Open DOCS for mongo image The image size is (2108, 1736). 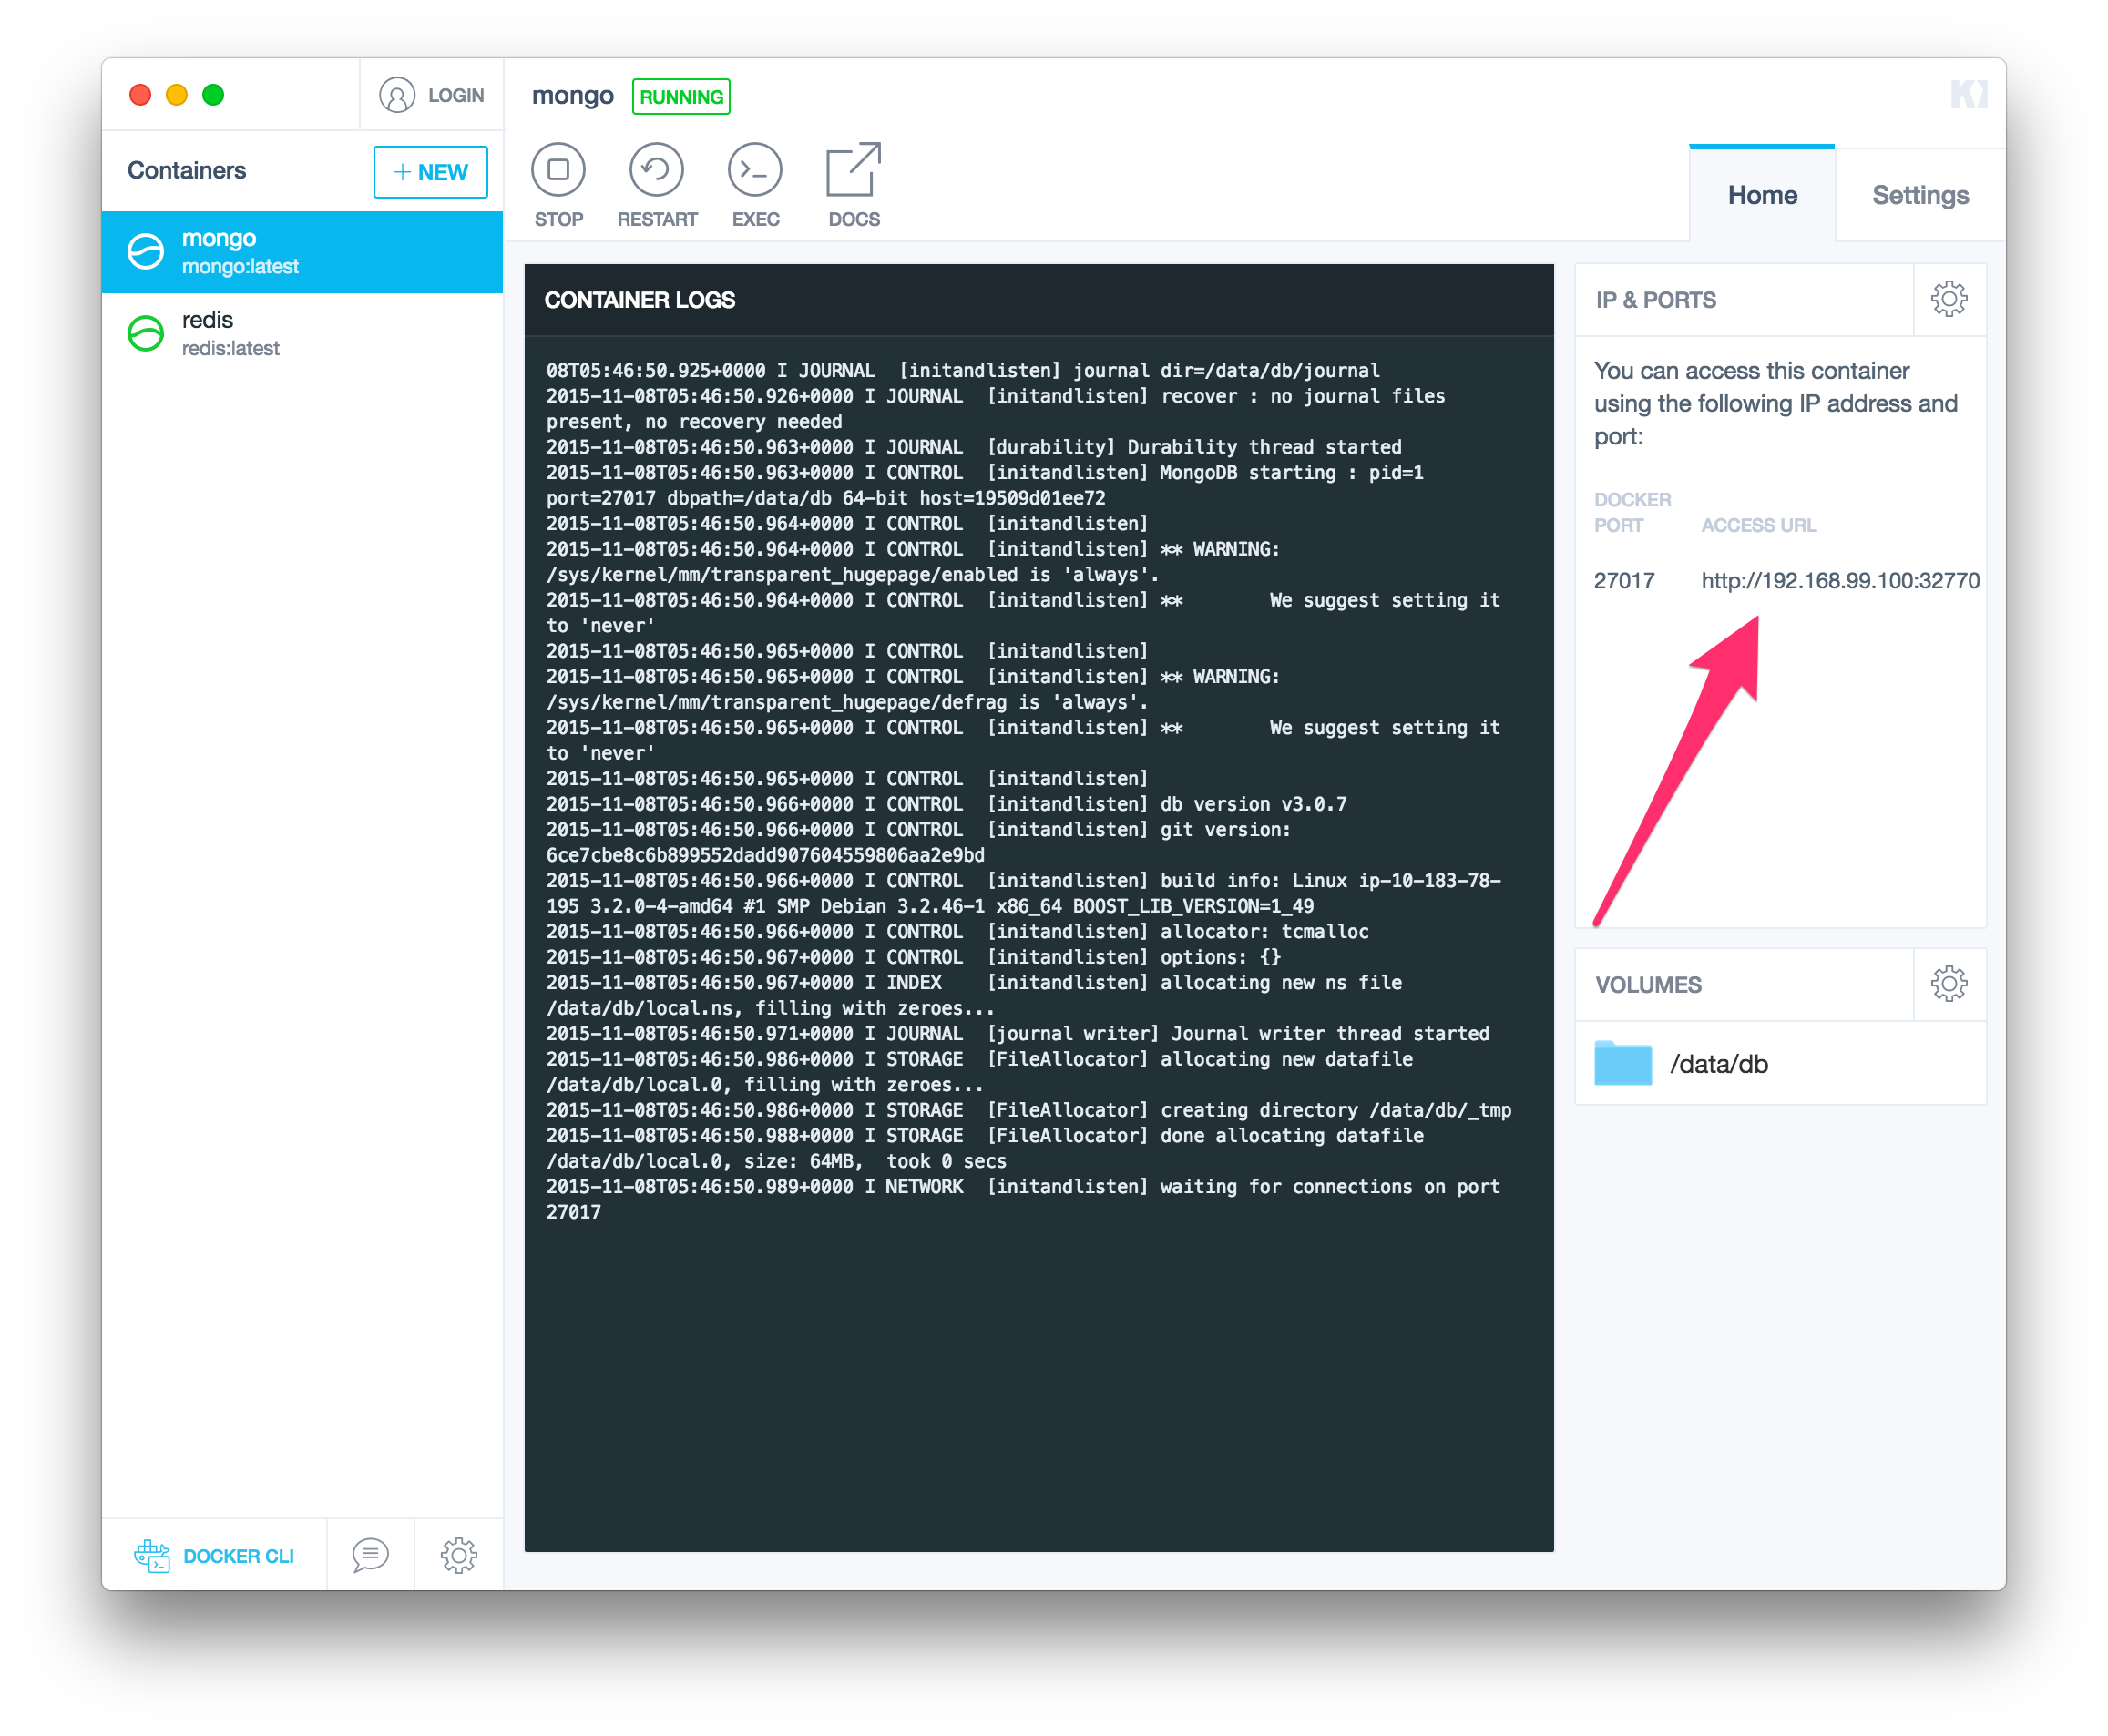click(854, 186)
